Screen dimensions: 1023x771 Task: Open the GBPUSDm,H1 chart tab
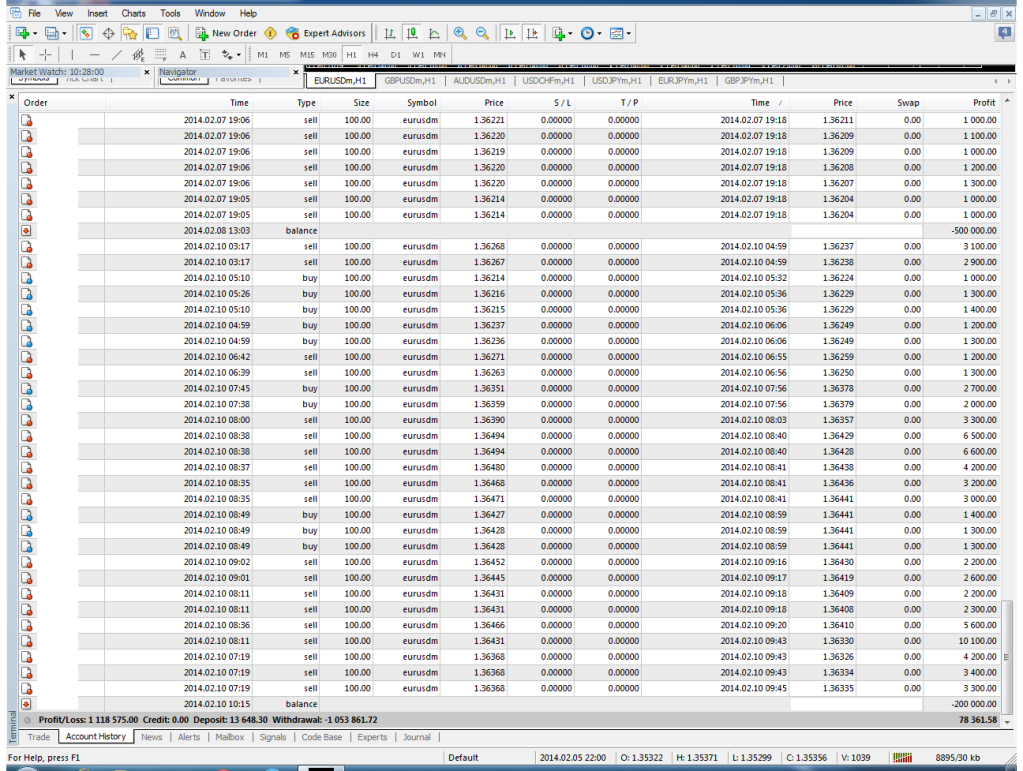point(410,81)
